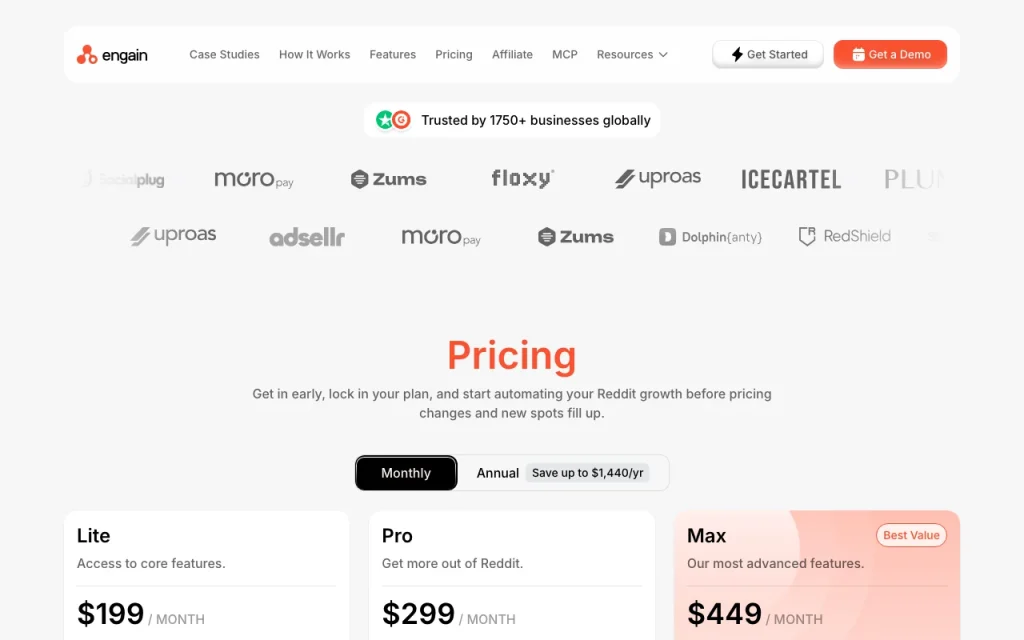Click the Save up to $1,440/yr badge
Viewport: 1024px width, 640px height.
click(x=587, y=473)
